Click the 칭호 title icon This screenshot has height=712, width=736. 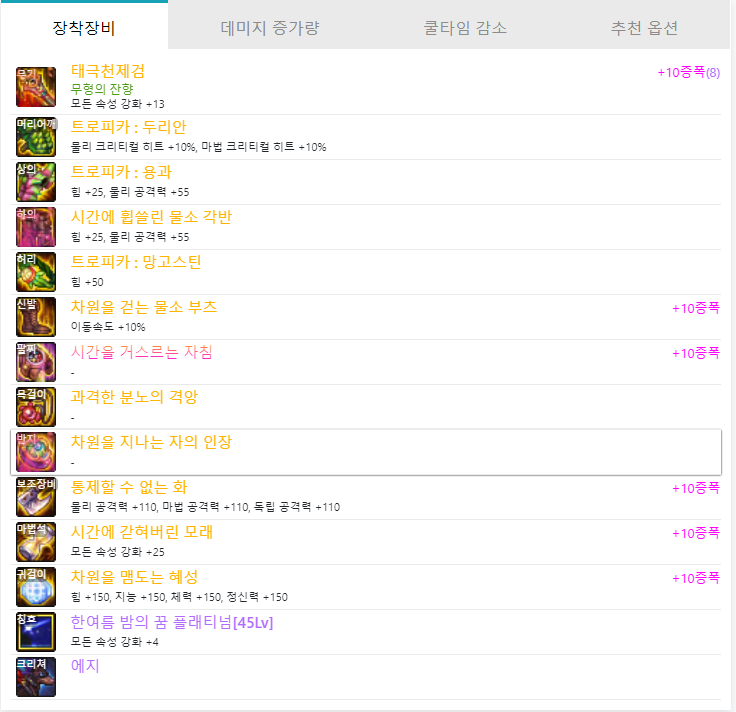click(36, 632)
